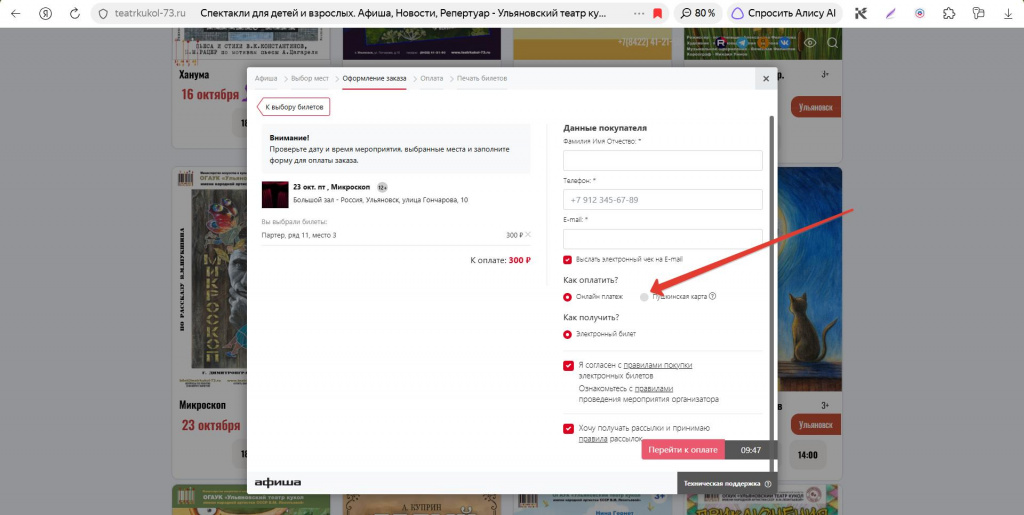This screenshot has width=1024, height=515.
Task: Click the Фамилия Имя Отчество field
Action: 662,160
